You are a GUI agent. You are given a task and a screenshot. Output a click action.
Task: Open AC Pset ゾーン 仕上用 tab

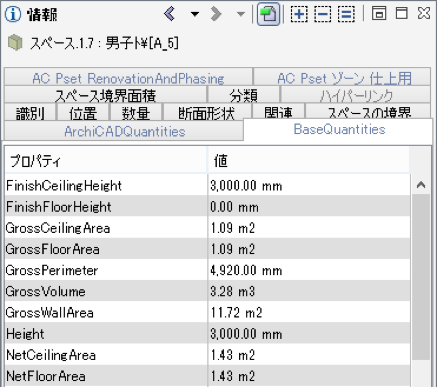[x=342, y=78]
